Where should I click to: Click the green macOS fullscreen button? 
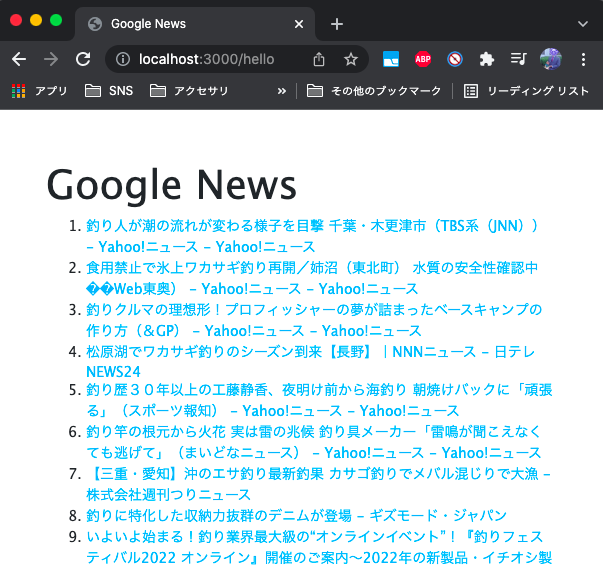click(x=56, y=20)
